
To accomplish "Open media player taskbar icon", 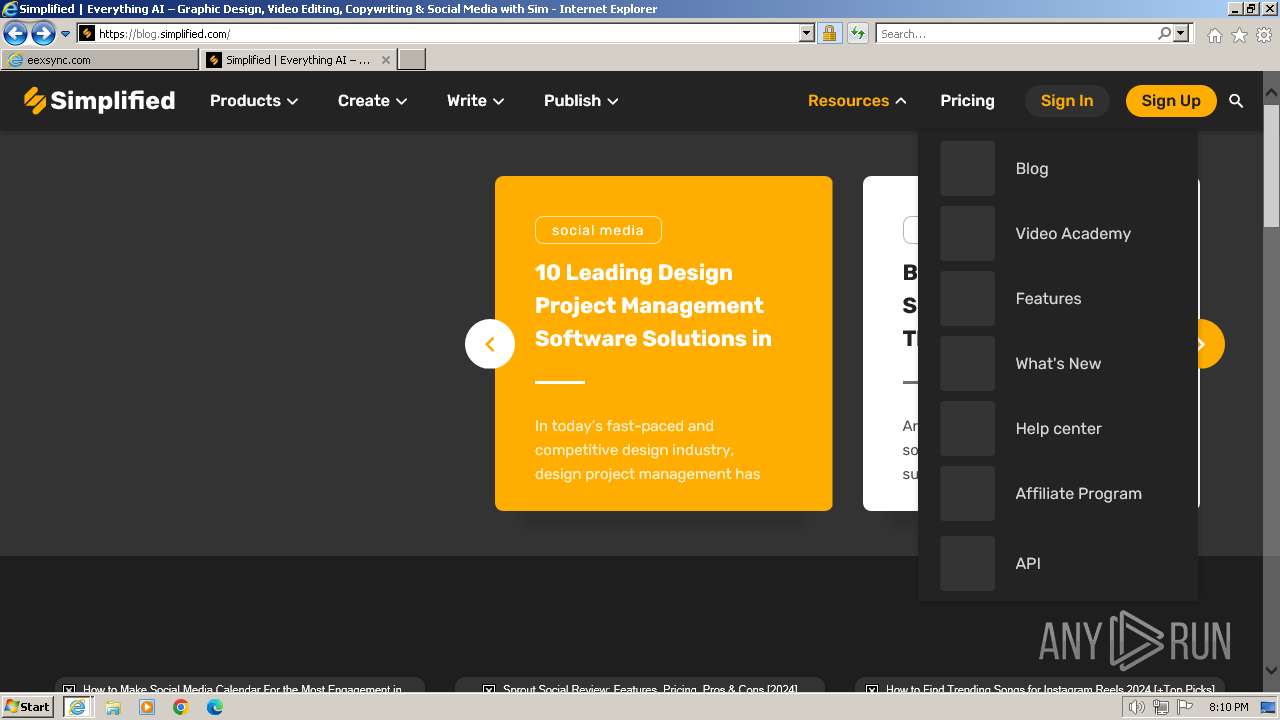I will click(x=147, y=707).
